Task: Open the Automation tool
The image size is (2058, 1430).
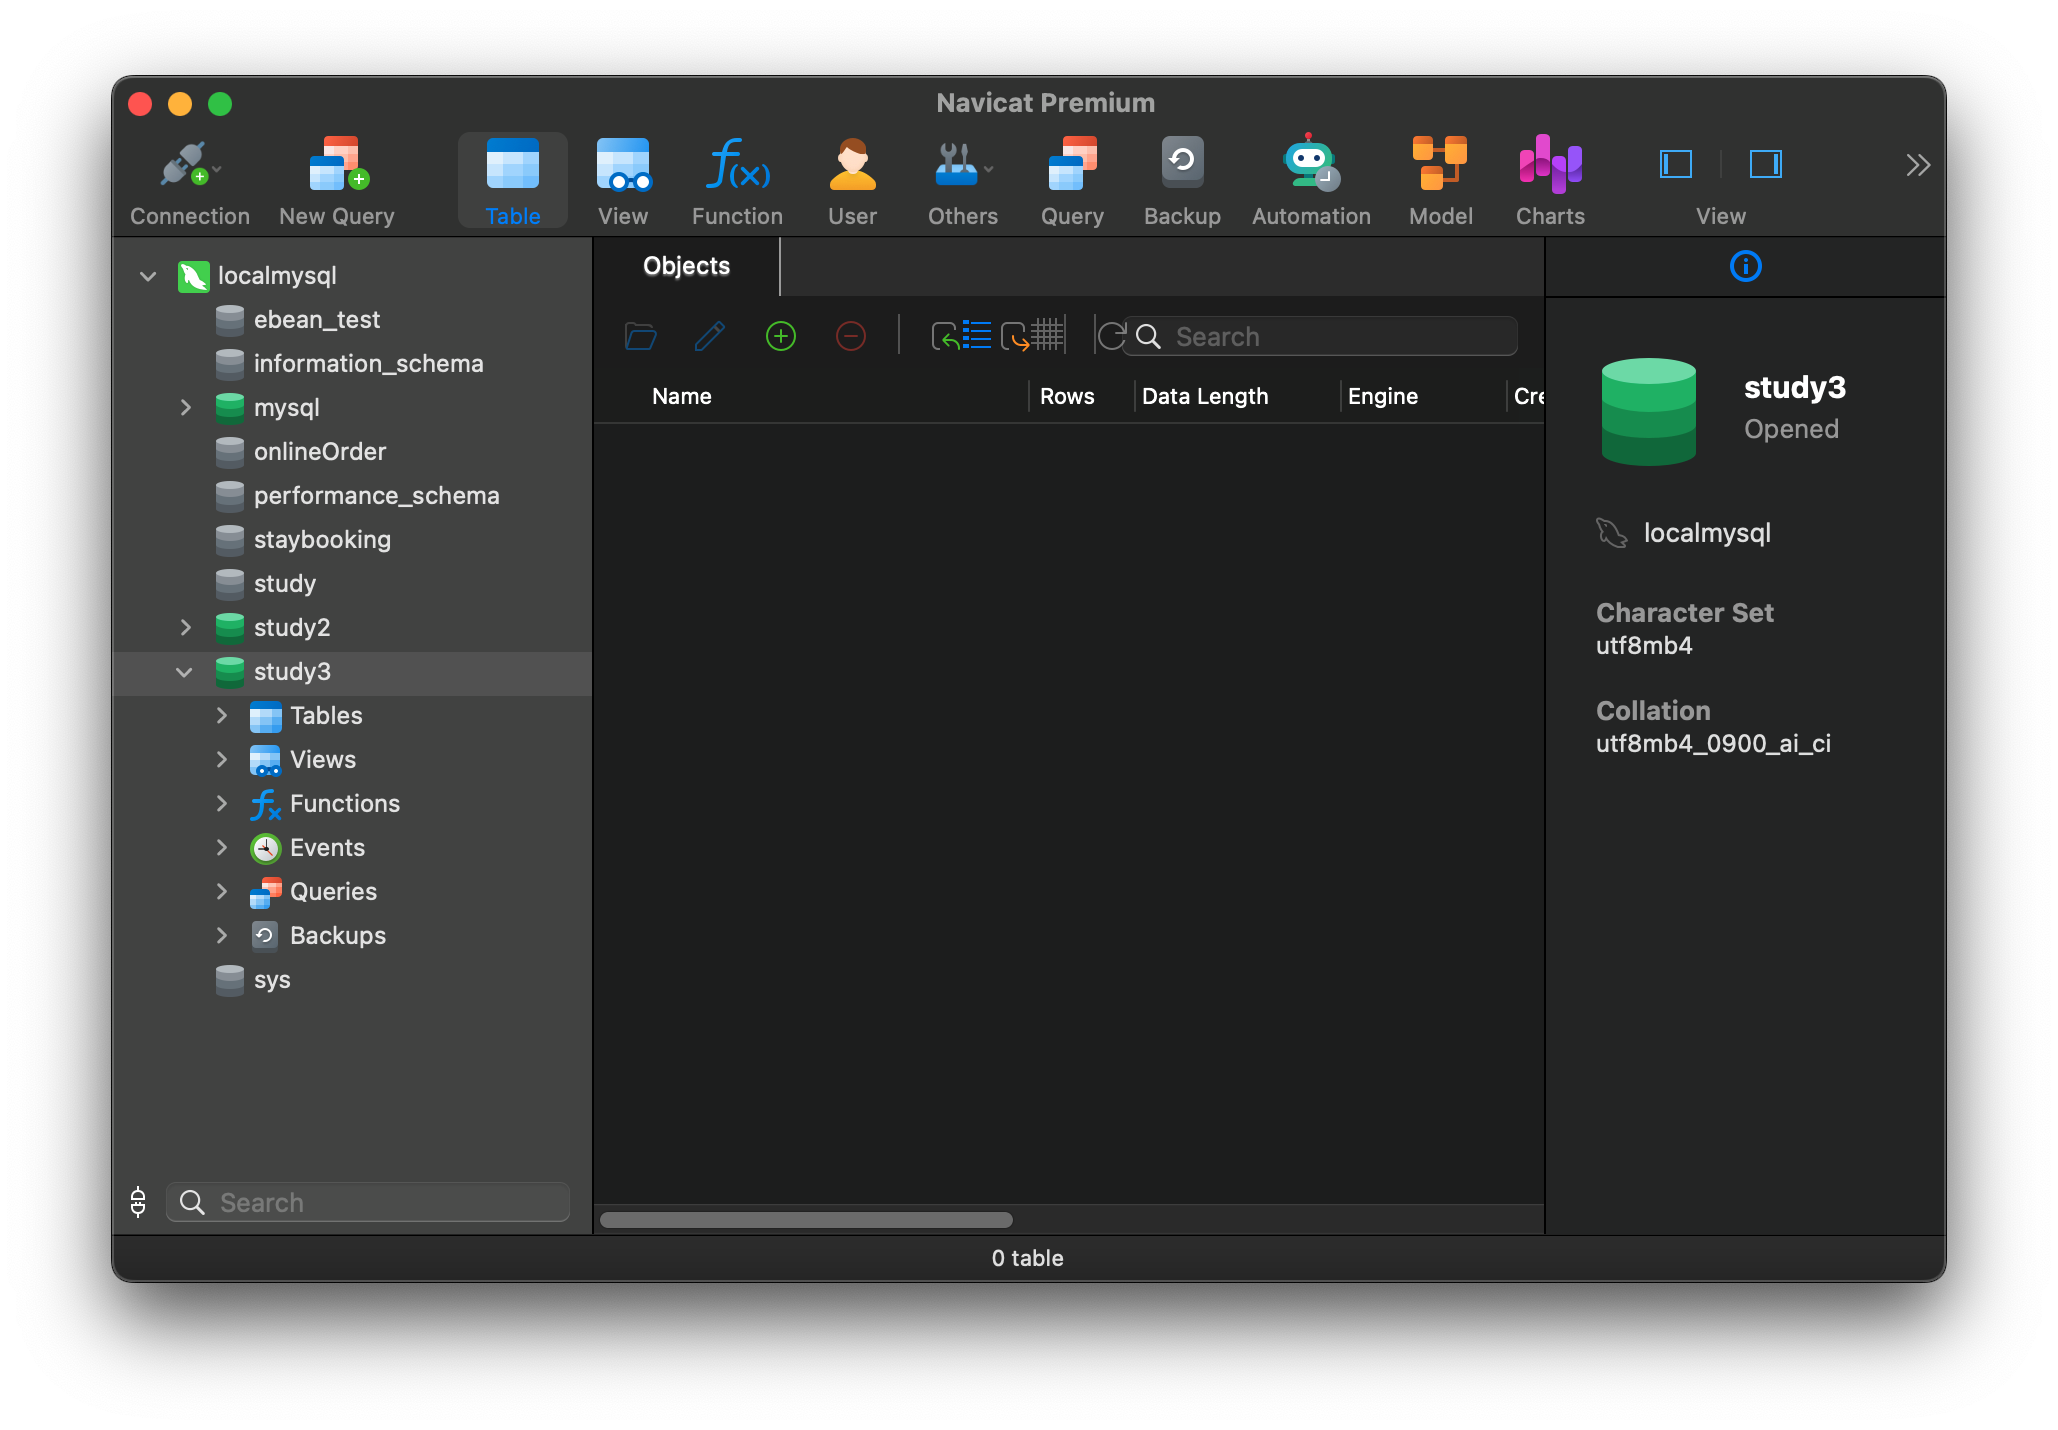Action: click(x=1311, y=180)
